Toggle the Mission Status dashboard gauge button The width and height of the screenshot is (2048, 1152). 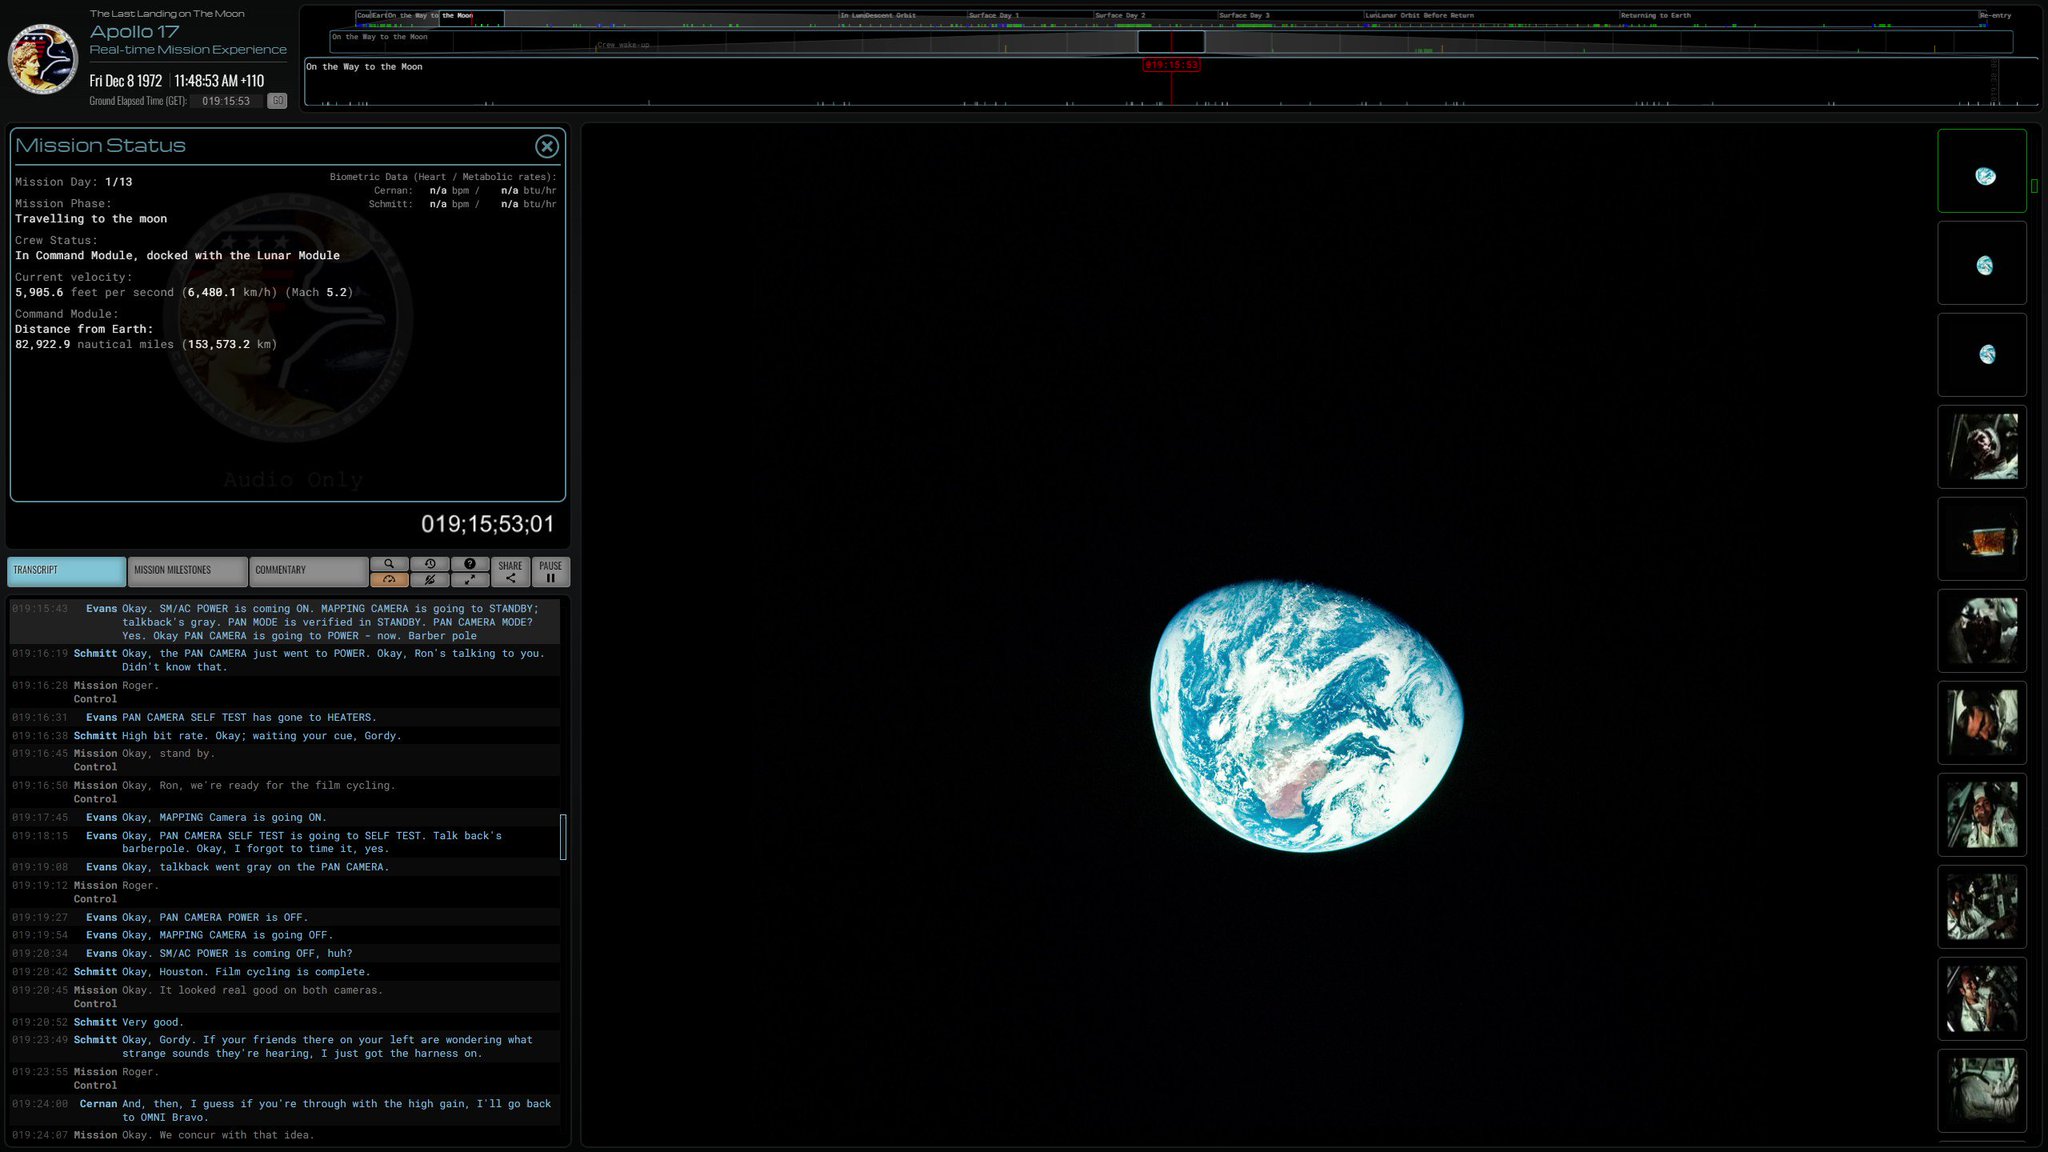coord(389,580)
